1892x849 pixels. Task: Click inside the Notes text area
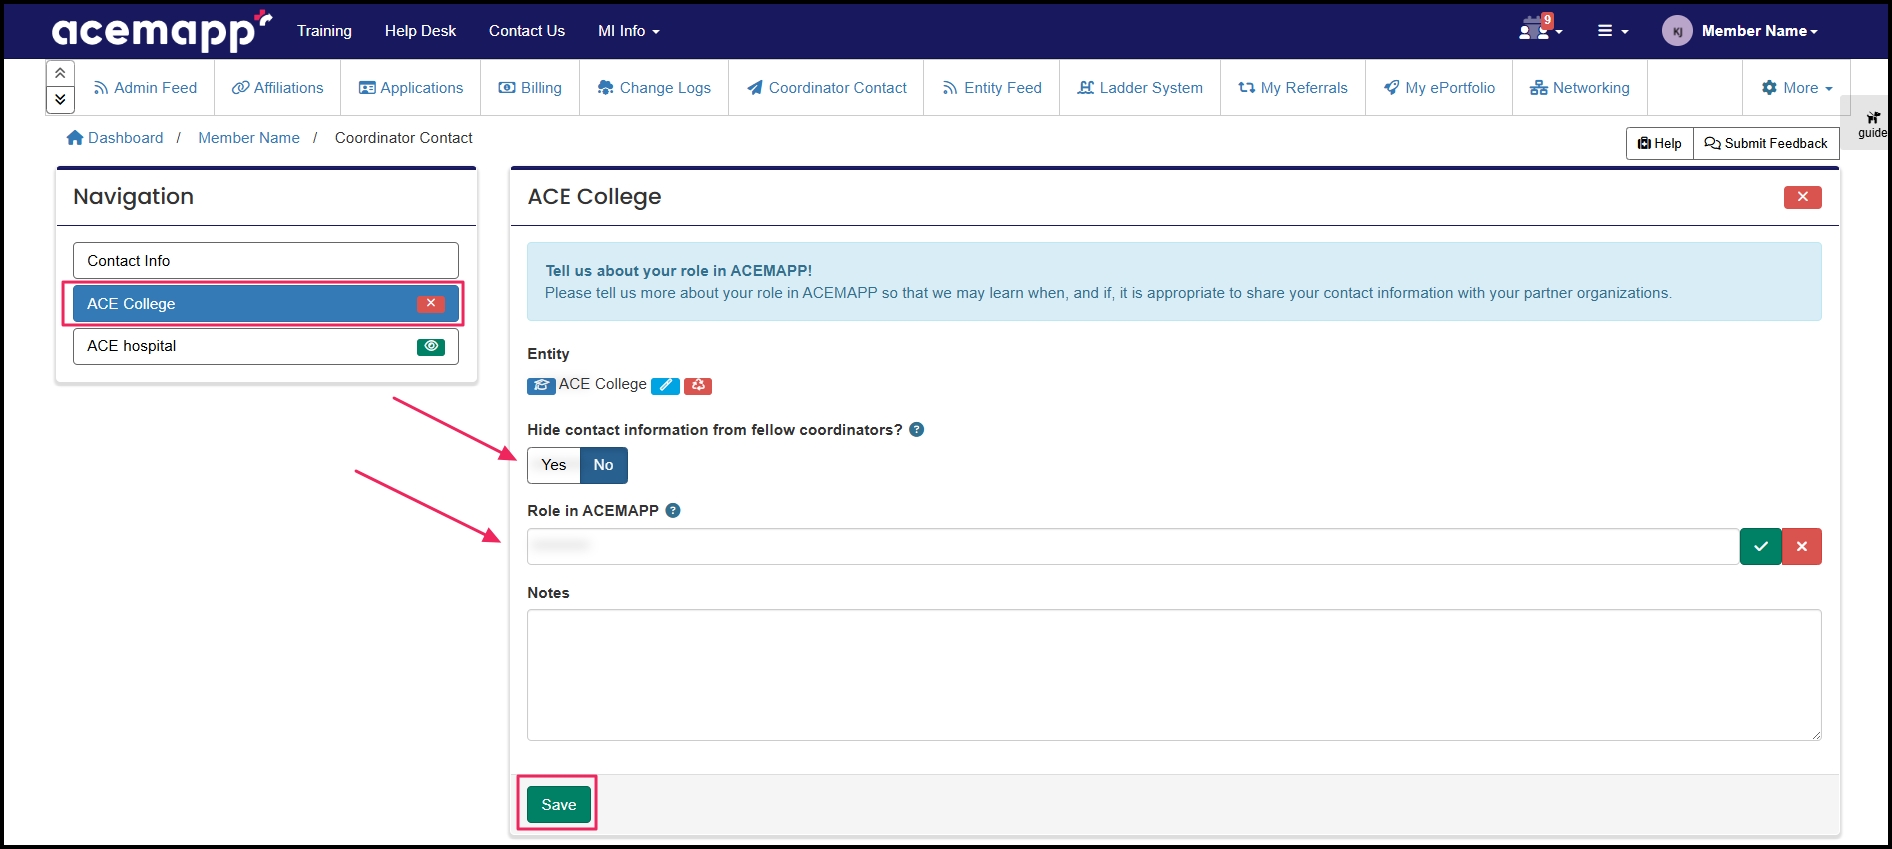(x=1174, y=675)
